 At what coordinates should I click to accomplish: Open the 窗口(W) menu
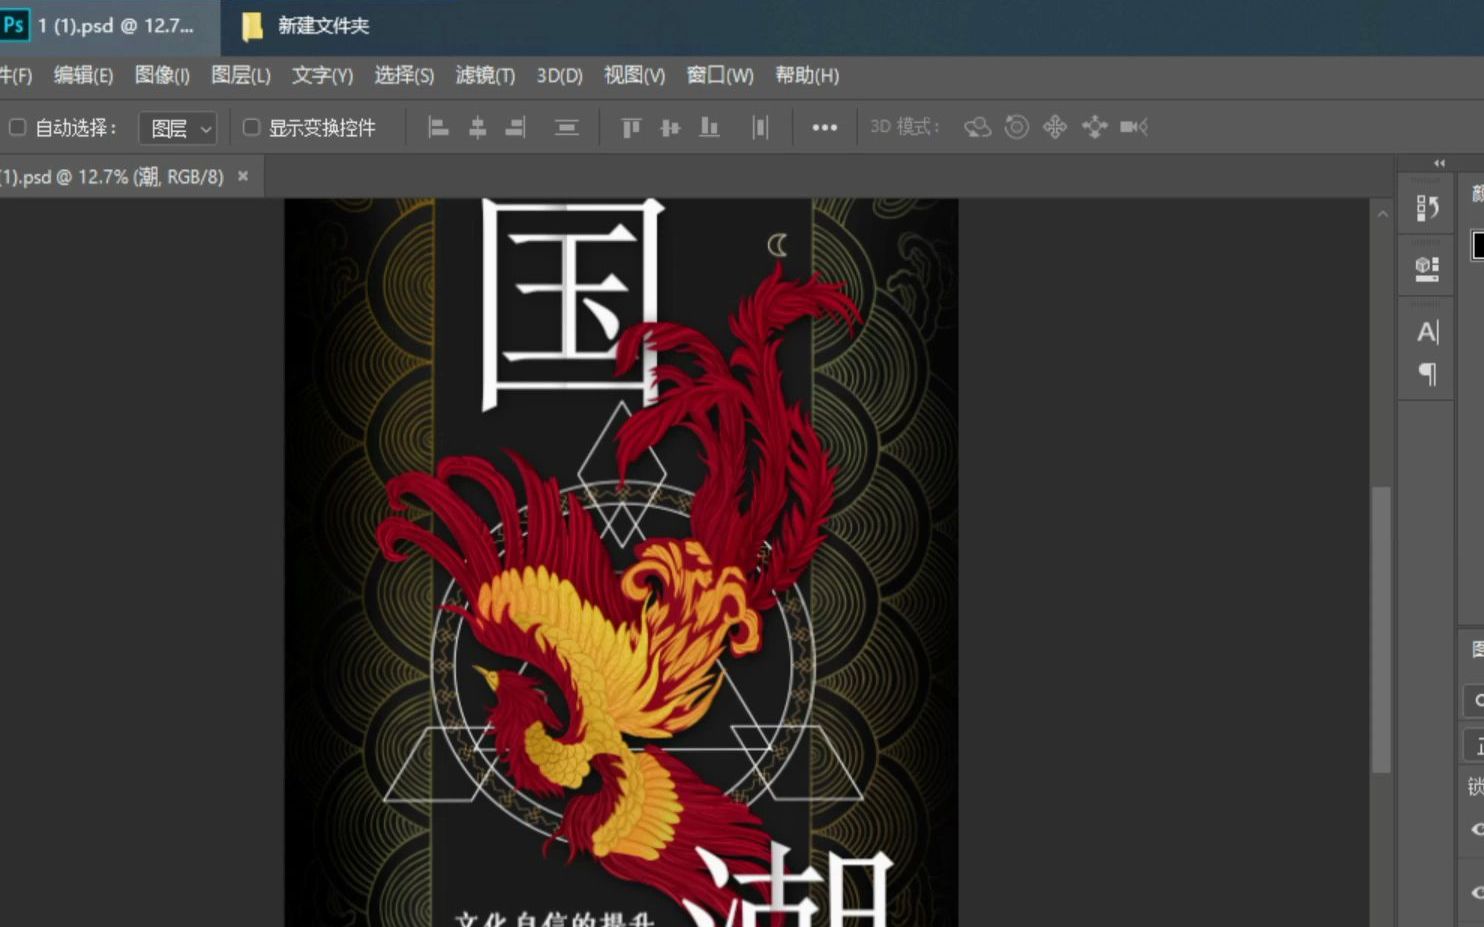point(720,75)
